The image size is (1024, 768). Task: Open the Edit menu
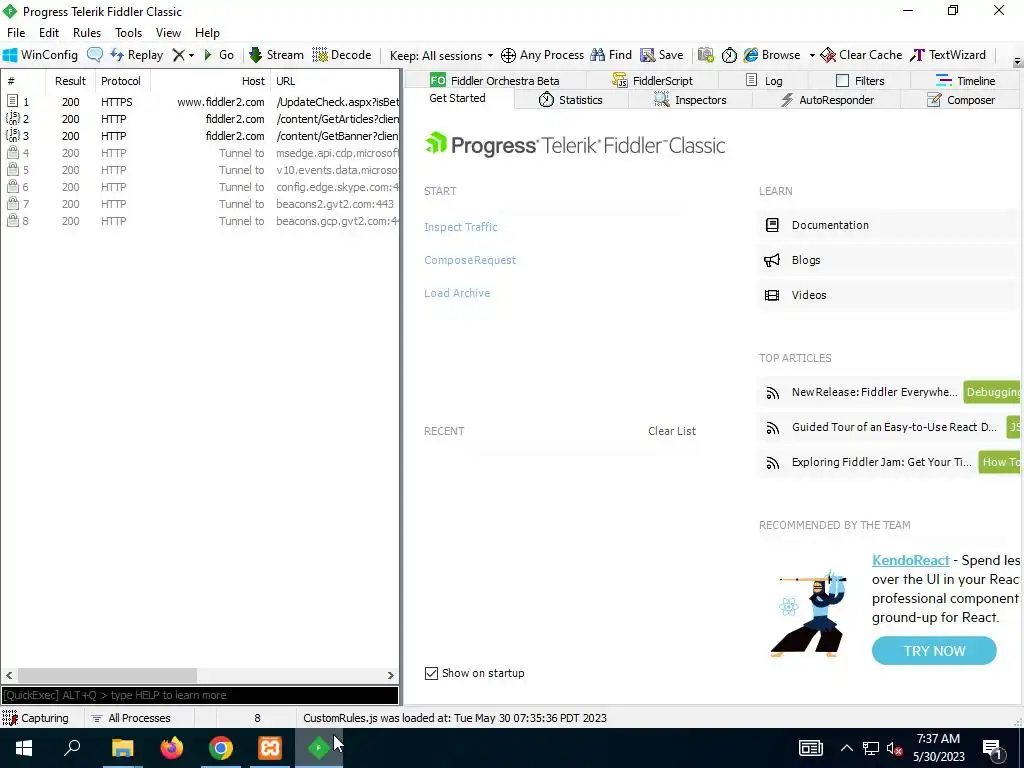49,33
